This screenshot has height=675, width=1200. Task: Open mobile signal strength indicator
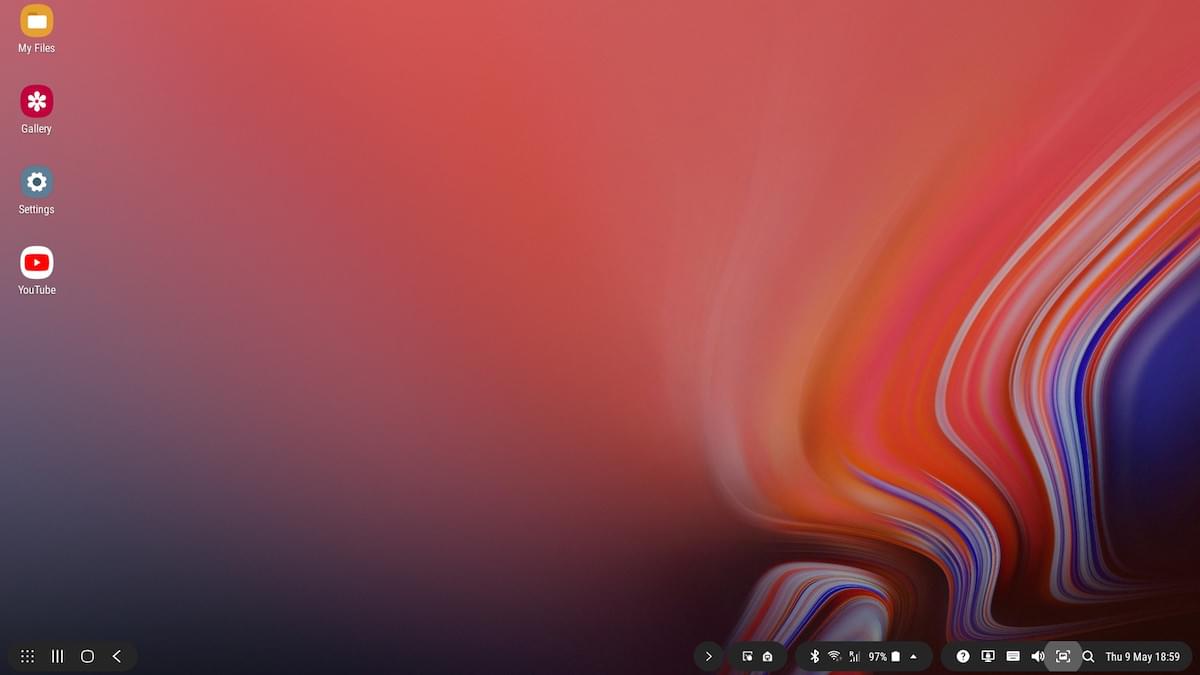point(854,656)
